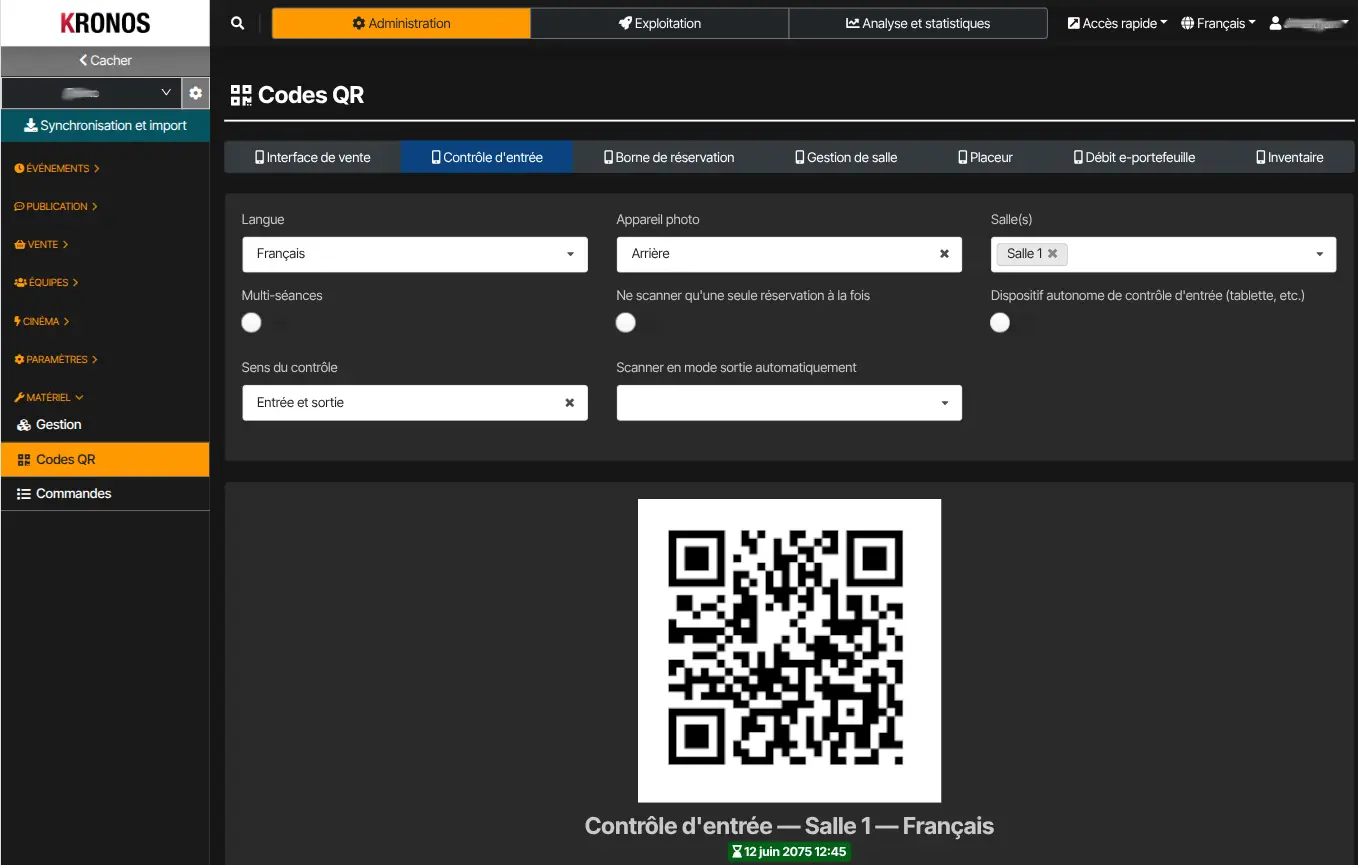The width and height of the screenshot is (1358, 865).
Task: Expand the VENTE menu
Action: pos(41,244)
